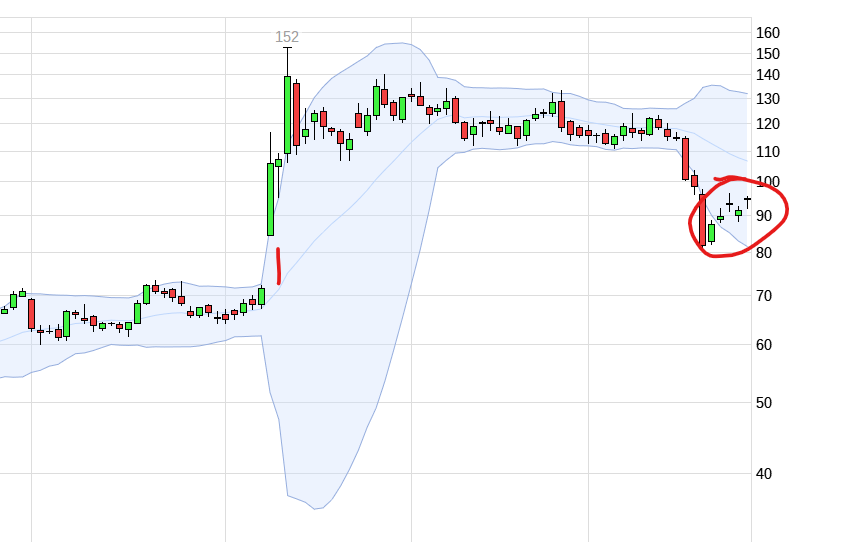Viewport: 845px width, 542px height.
Task: Click the 70 price axis label
Action: pyautogui.click(x=764, y=296)
